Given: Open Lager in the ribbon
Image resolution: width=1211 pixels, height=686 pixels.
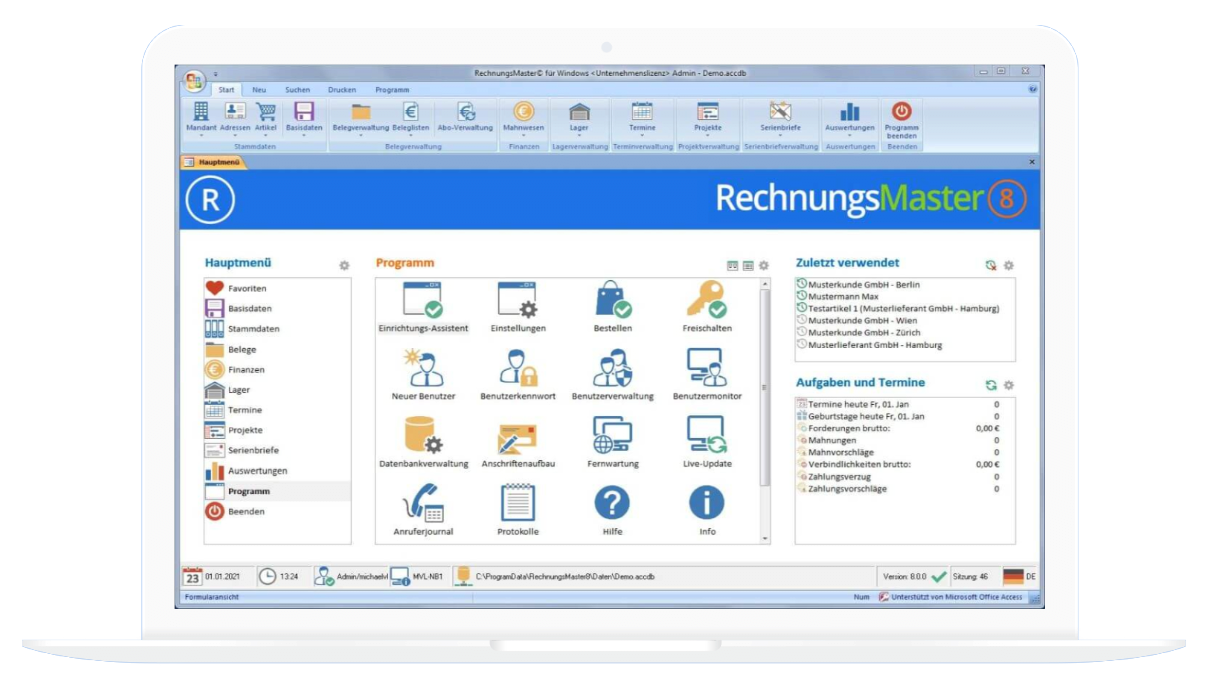Looking at the screenshot, I should (x=579, y=117).
